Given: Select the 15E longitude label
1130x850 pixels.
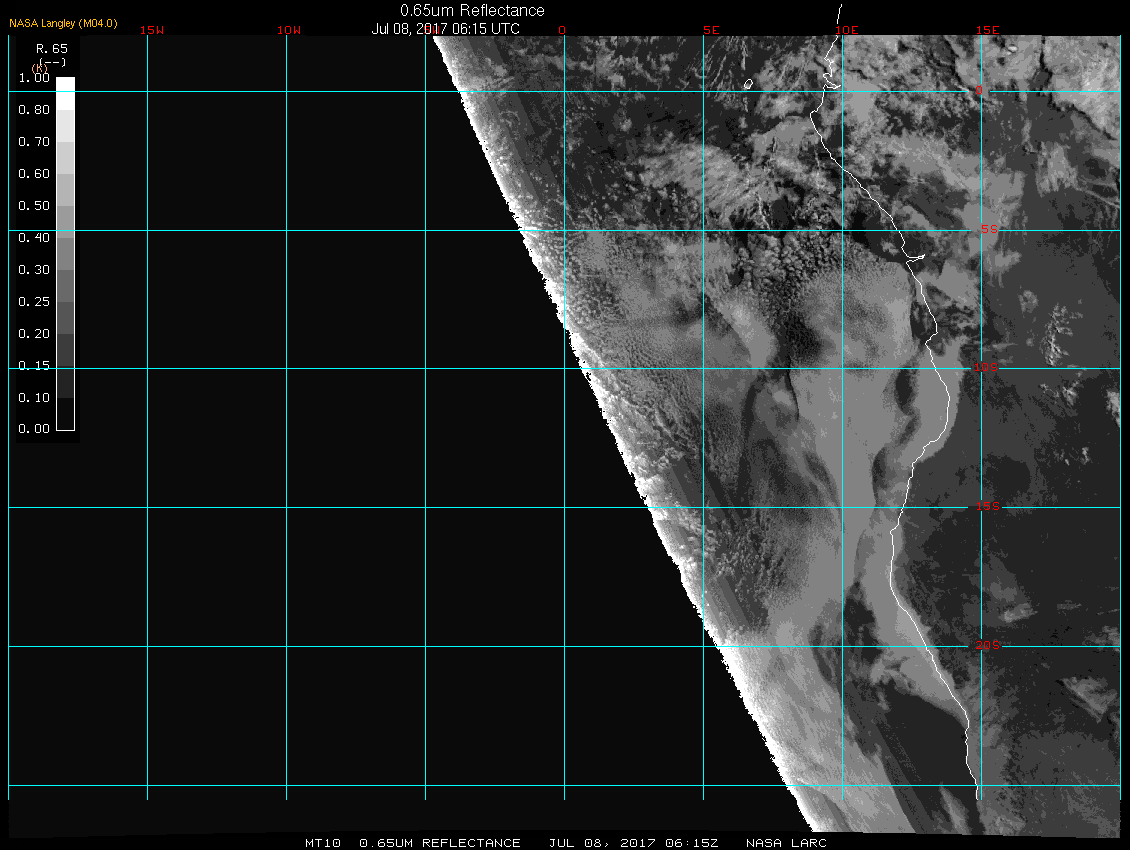Looking at the screenshot, I should click(987, 30).
